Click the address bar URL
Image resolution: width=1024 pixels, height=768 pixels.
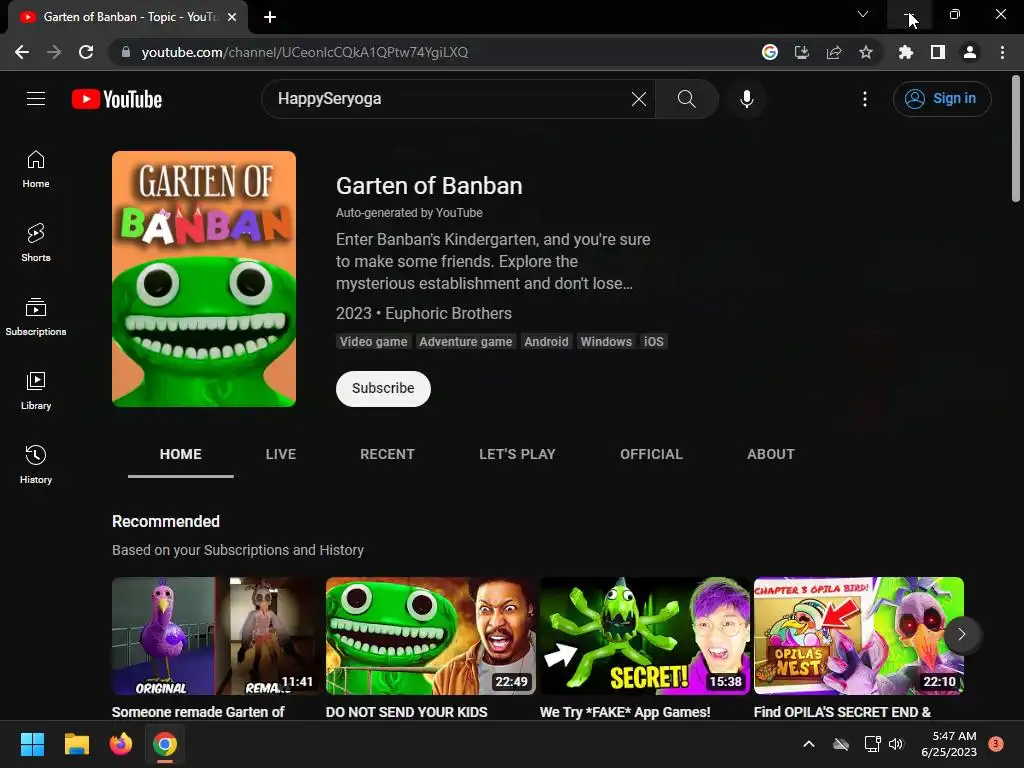[304, 52]
